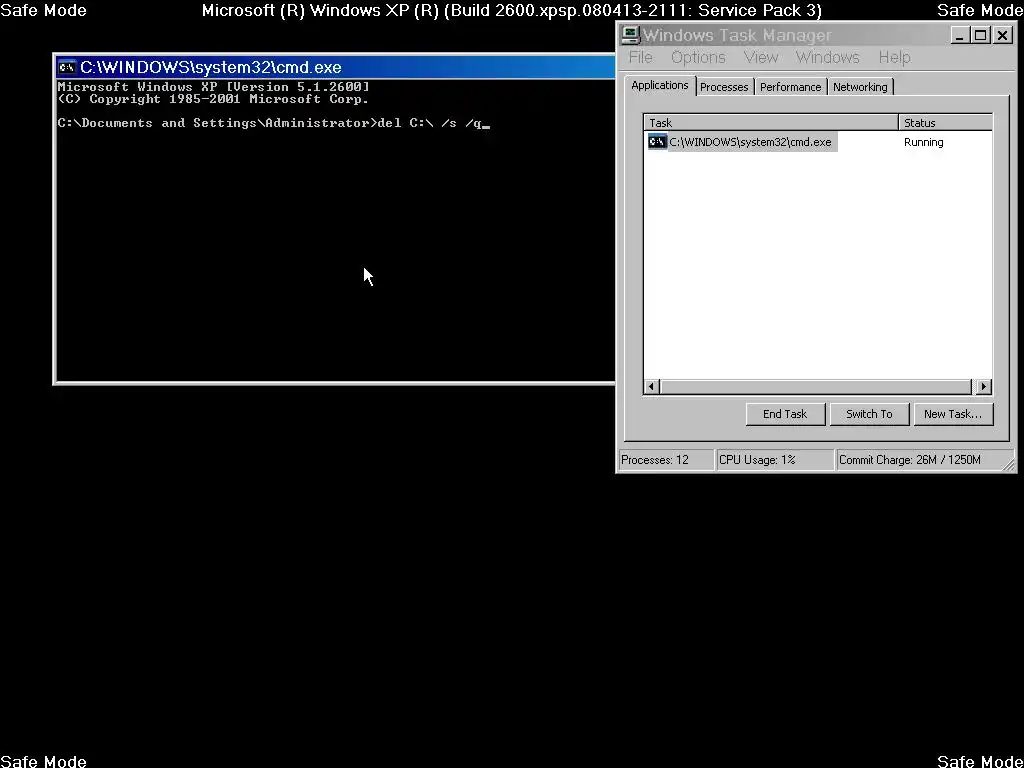The width and height of the screenshot is (1024, 768).
Task: Click the task list left scroll arrow
Action: click(650, 387)
